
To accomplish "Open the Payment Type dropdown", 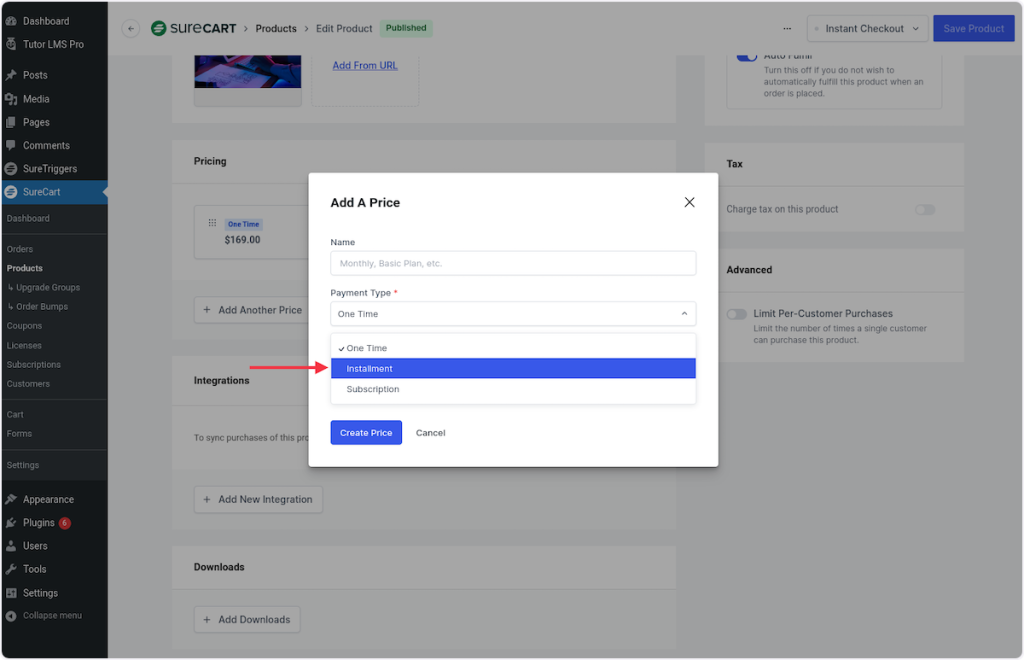I will tap(513, 314).
